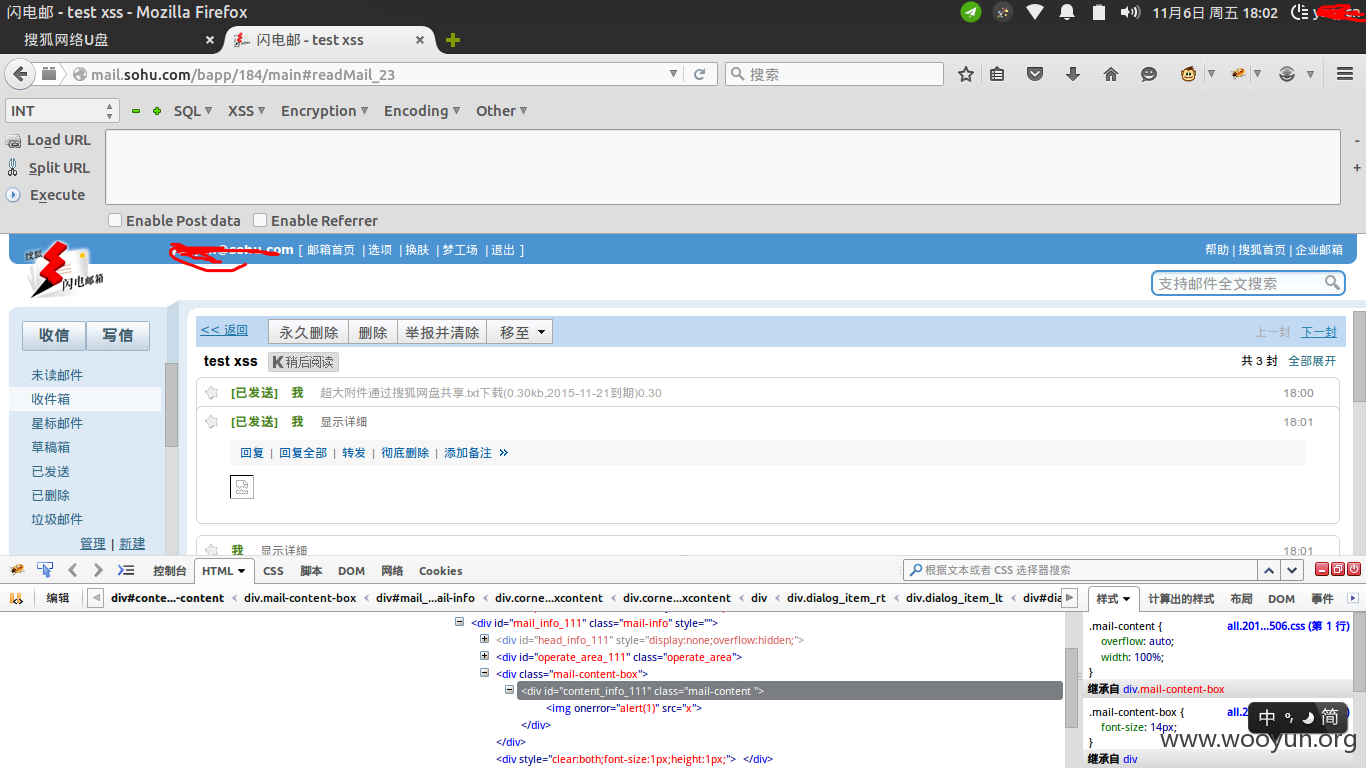Open the bookmarks list icon
This screenshot has width=1366, height=768.
pos(997,74)
